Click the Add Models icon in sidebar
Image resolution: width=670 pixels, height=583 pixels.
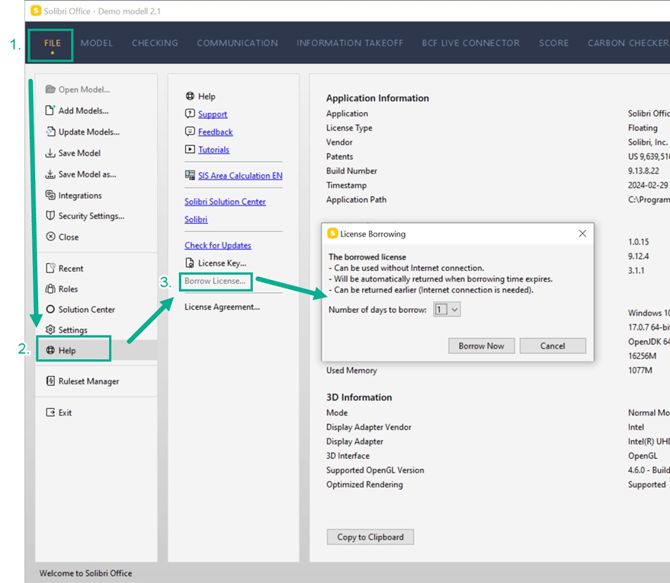50,111
